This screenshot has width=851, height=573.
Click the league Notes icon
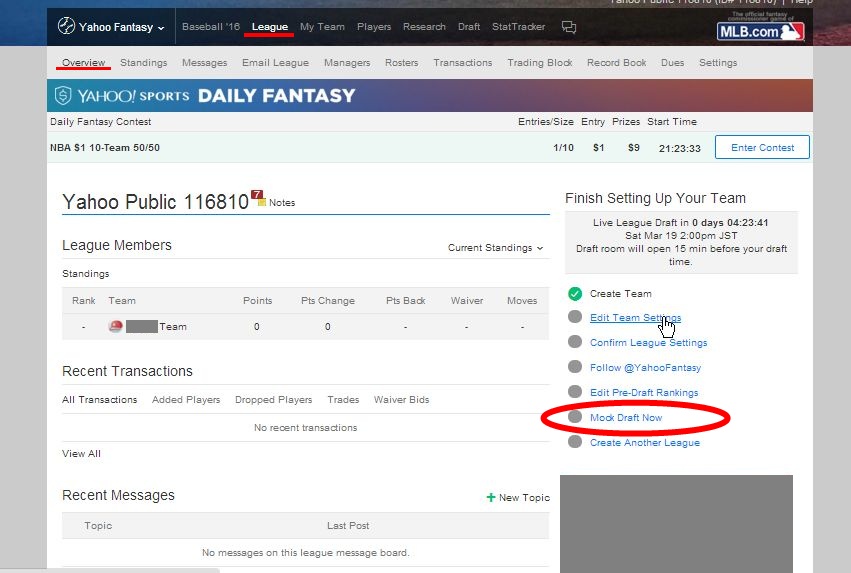(258, 198)
